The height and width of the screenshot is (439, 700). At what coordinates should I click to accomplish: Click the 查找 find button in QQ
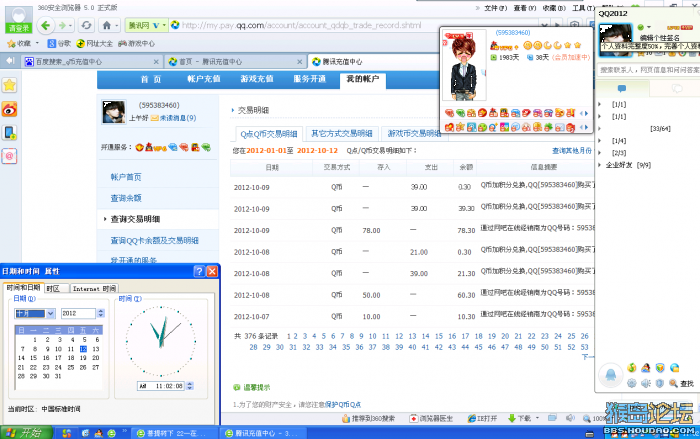682,383
